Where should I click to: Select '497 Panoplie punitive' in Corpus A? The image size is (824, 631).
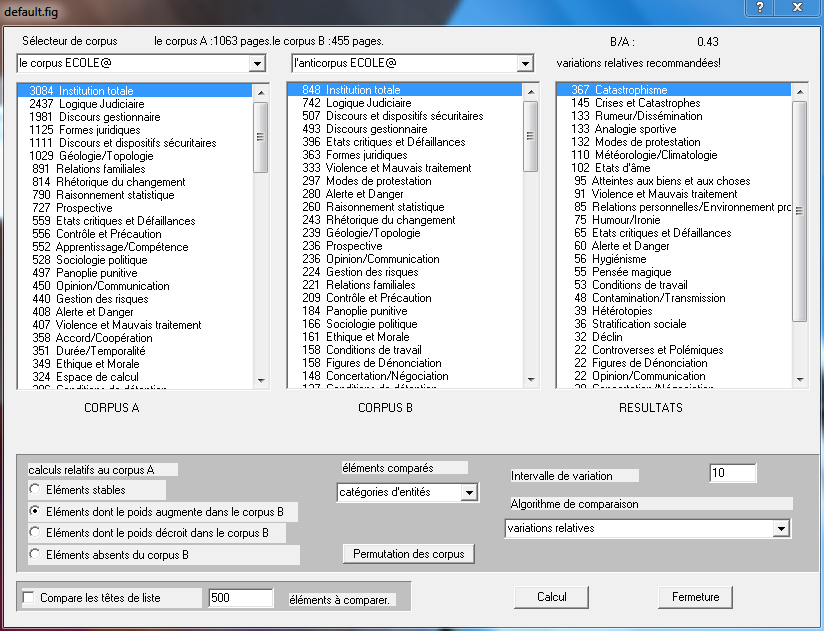[135, 273]
